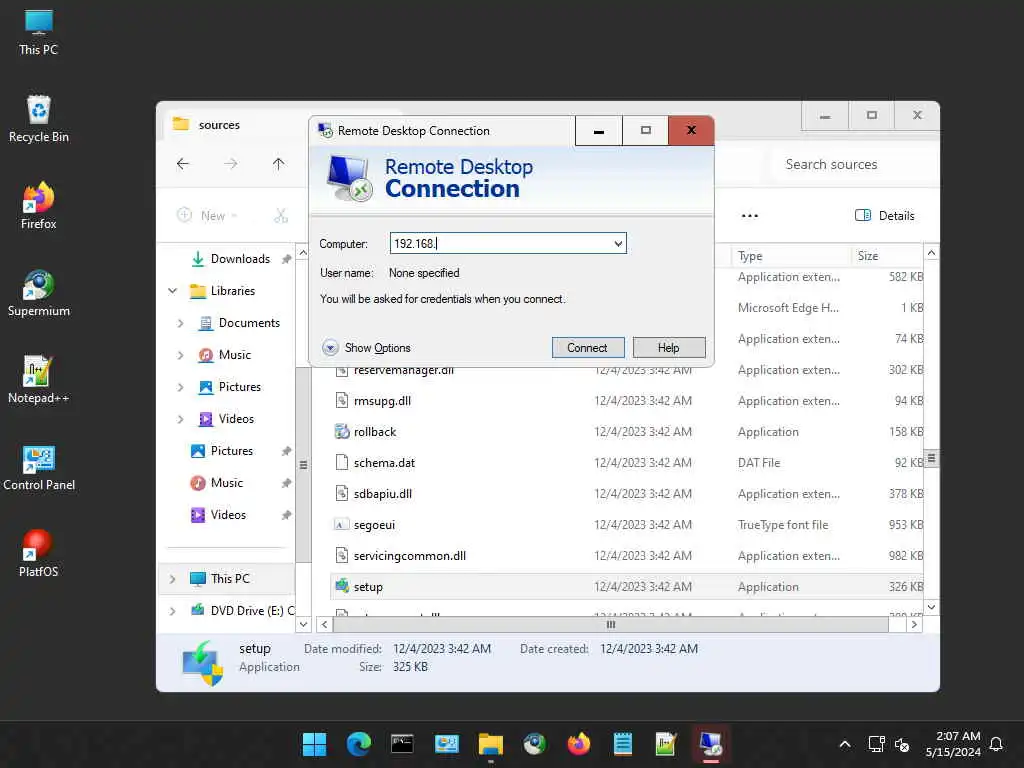Toggle the Details pane button
This screenshot has height=768, width=1024.
(884, 216)
